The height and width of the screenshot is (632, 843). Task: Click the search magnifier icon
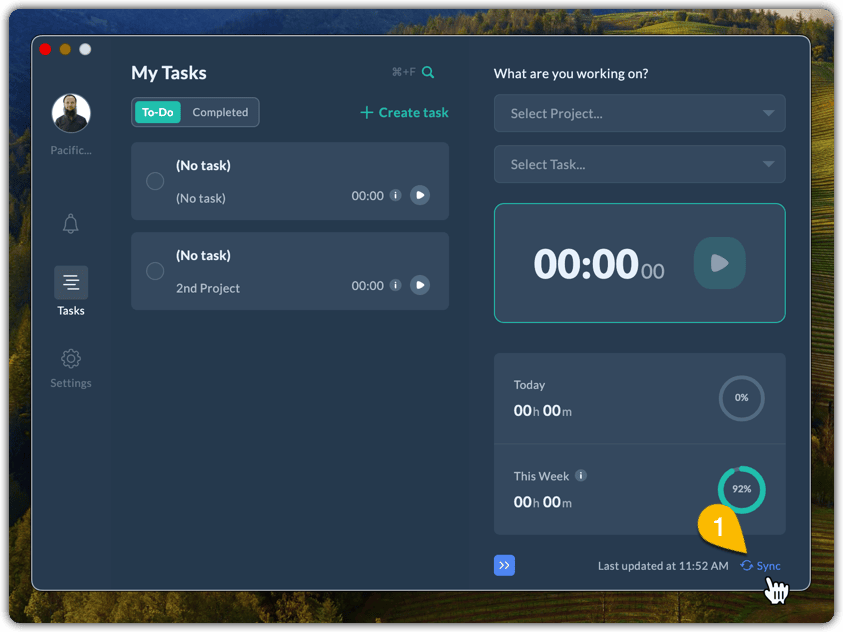point(428,72)
